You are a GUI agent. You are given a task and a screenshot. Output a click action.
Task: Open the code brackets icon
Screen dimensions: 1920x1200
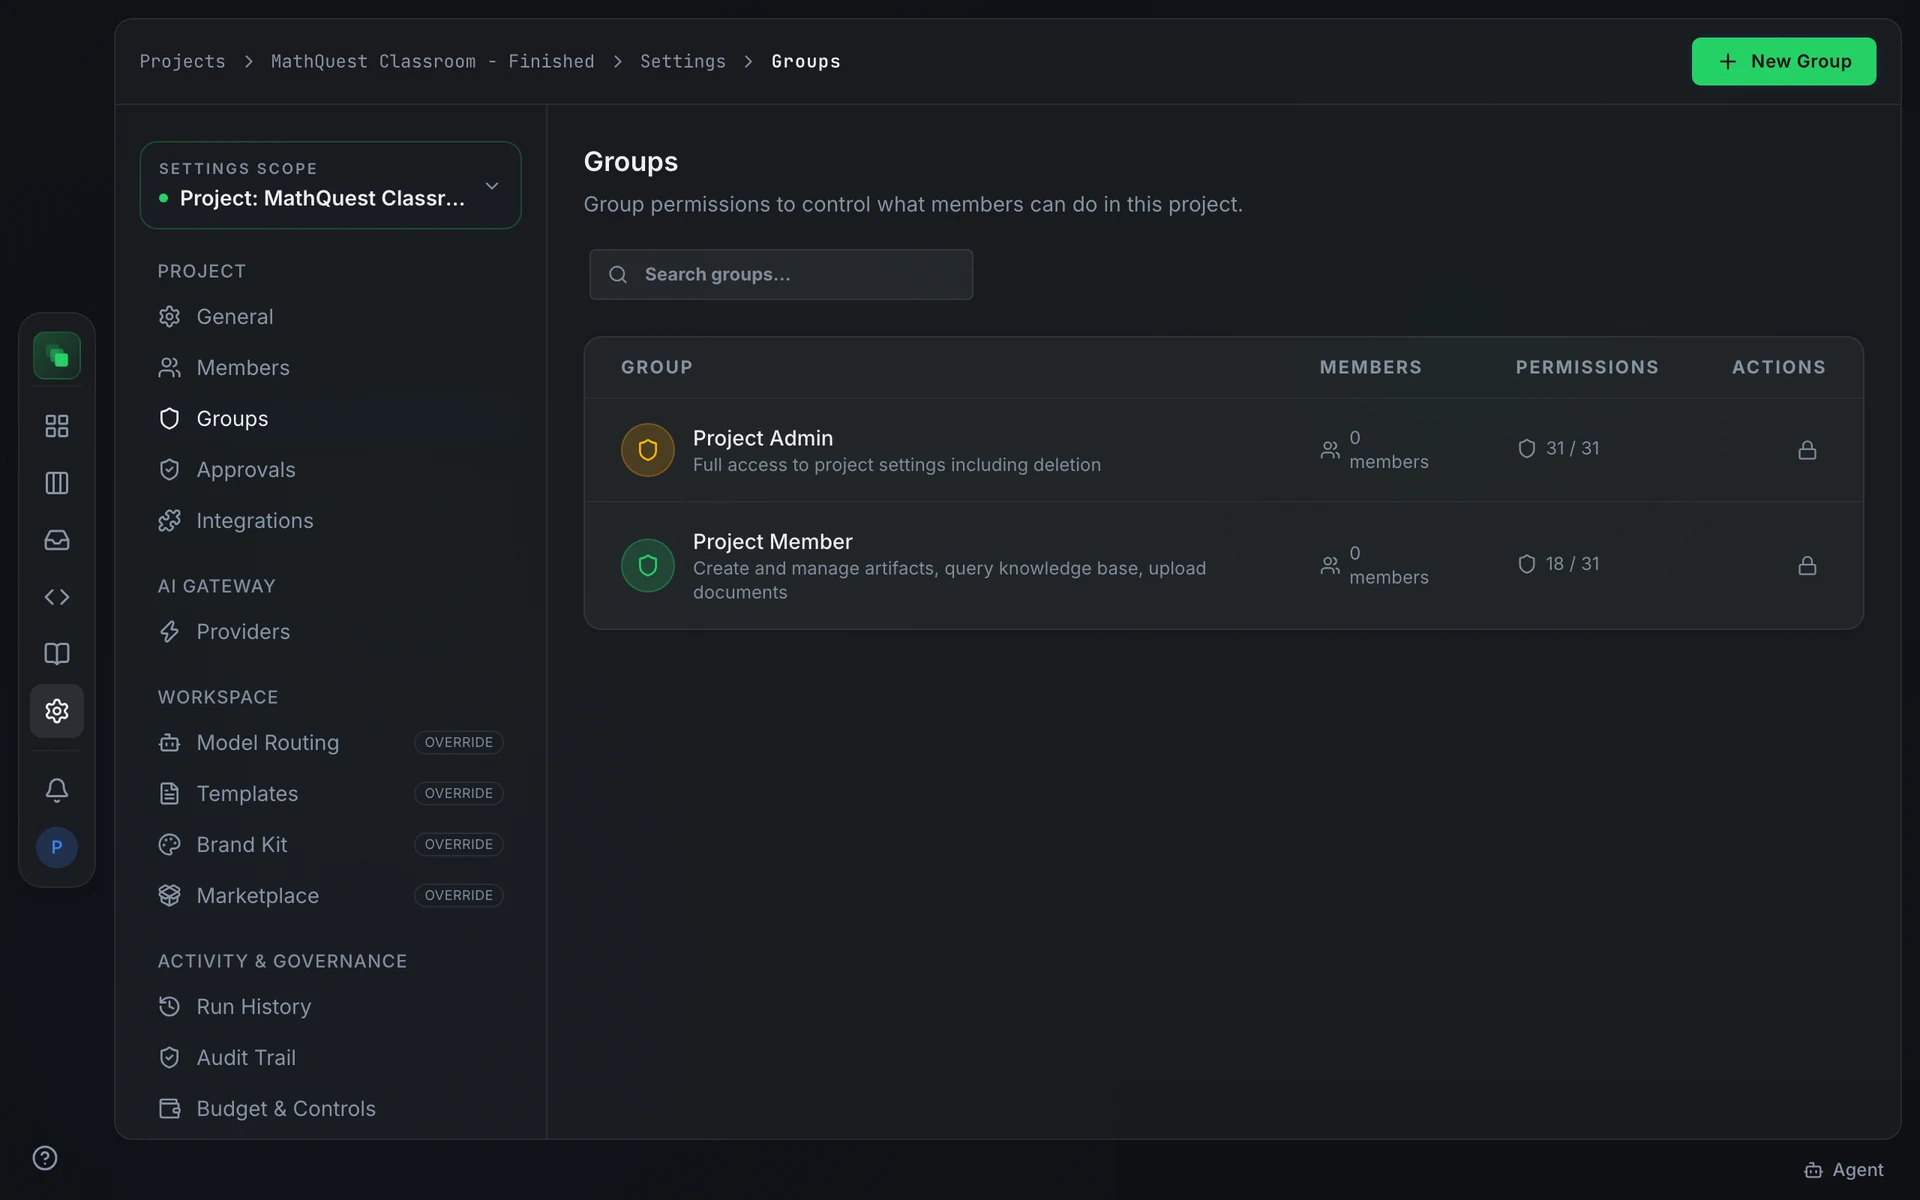(x=57, y=597)
